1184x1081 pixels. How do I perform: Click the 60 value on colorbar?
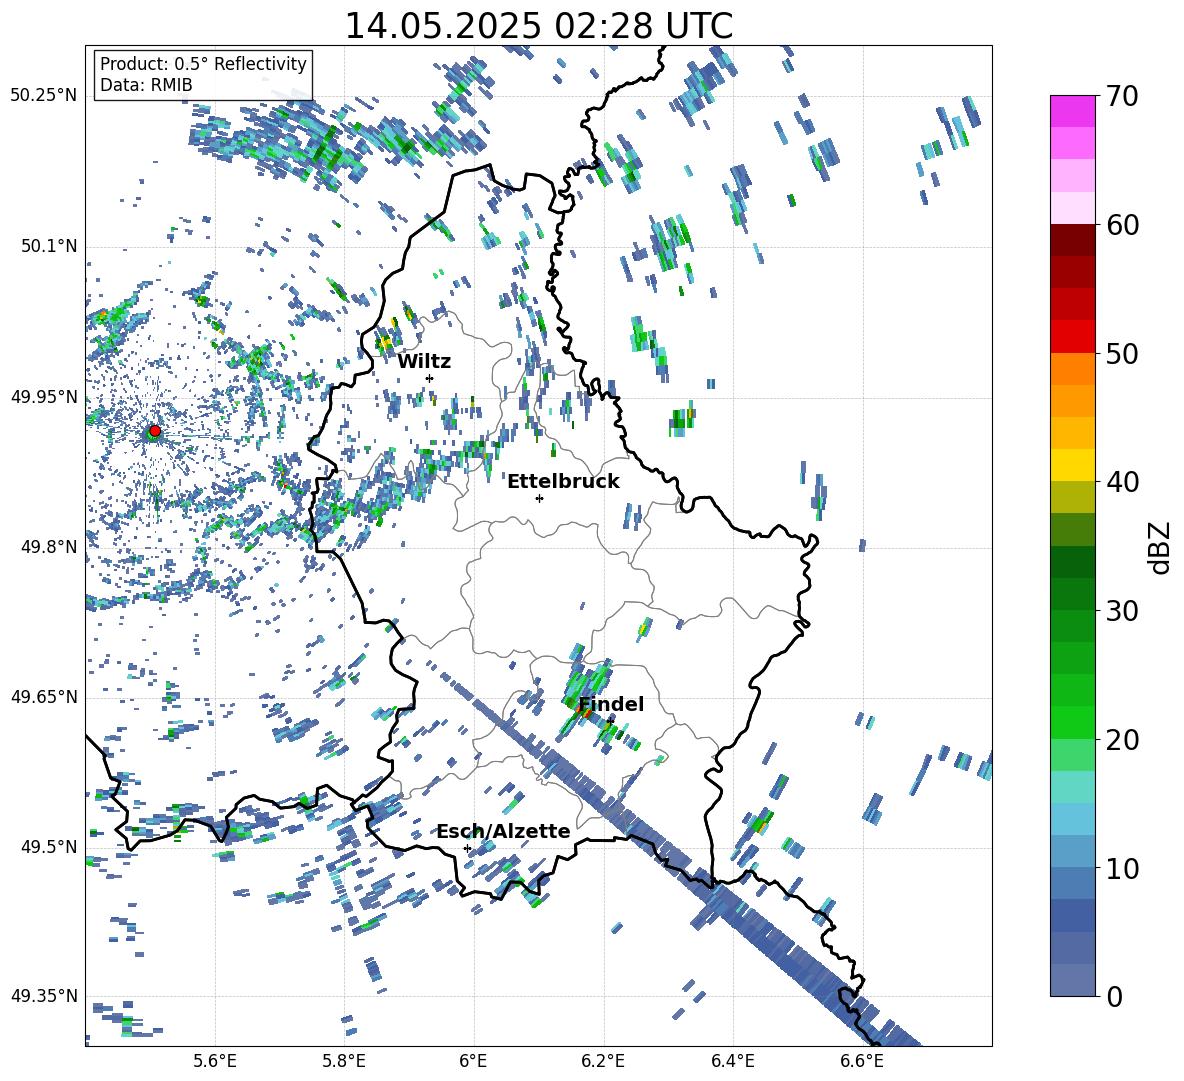(1122, 225)
